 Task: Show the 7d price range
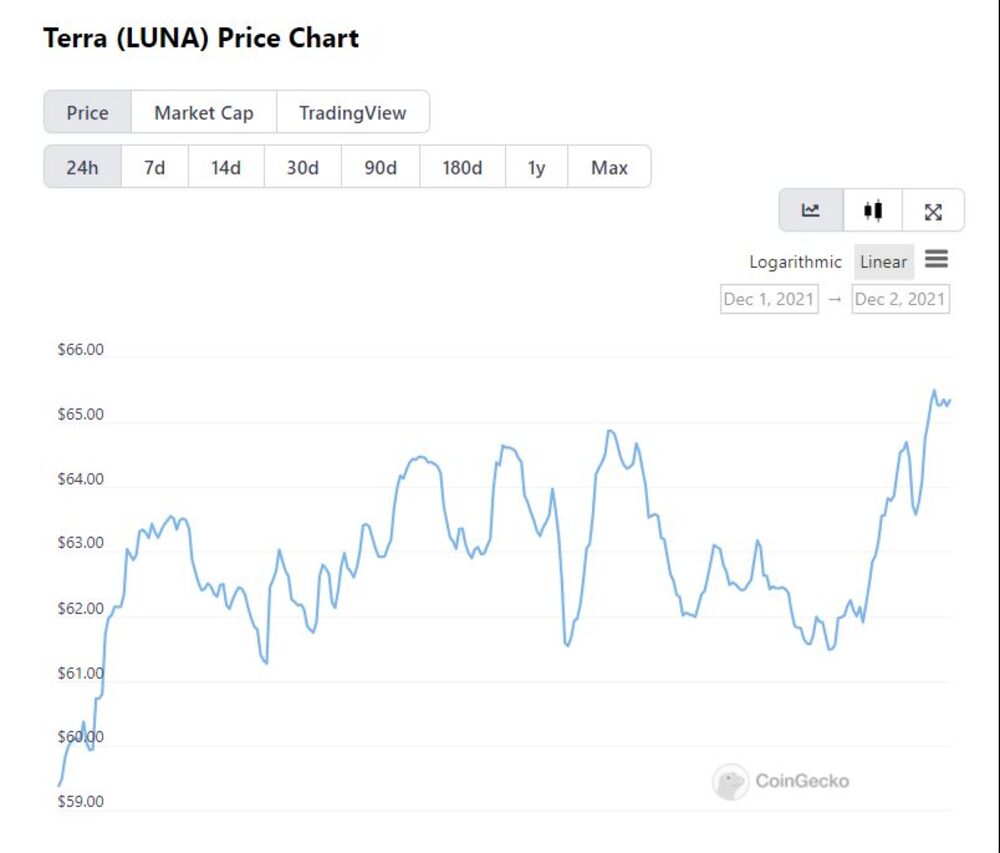click(154, 167)
